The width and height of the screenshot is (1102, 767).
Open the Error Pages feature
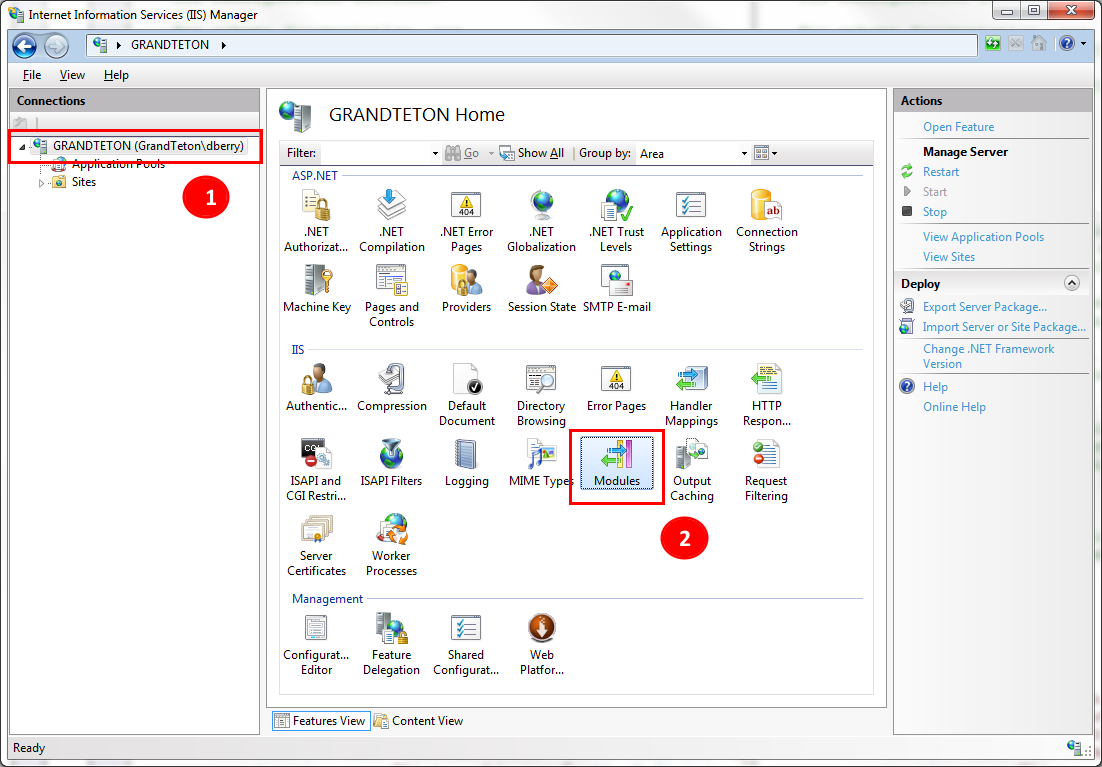616,389
